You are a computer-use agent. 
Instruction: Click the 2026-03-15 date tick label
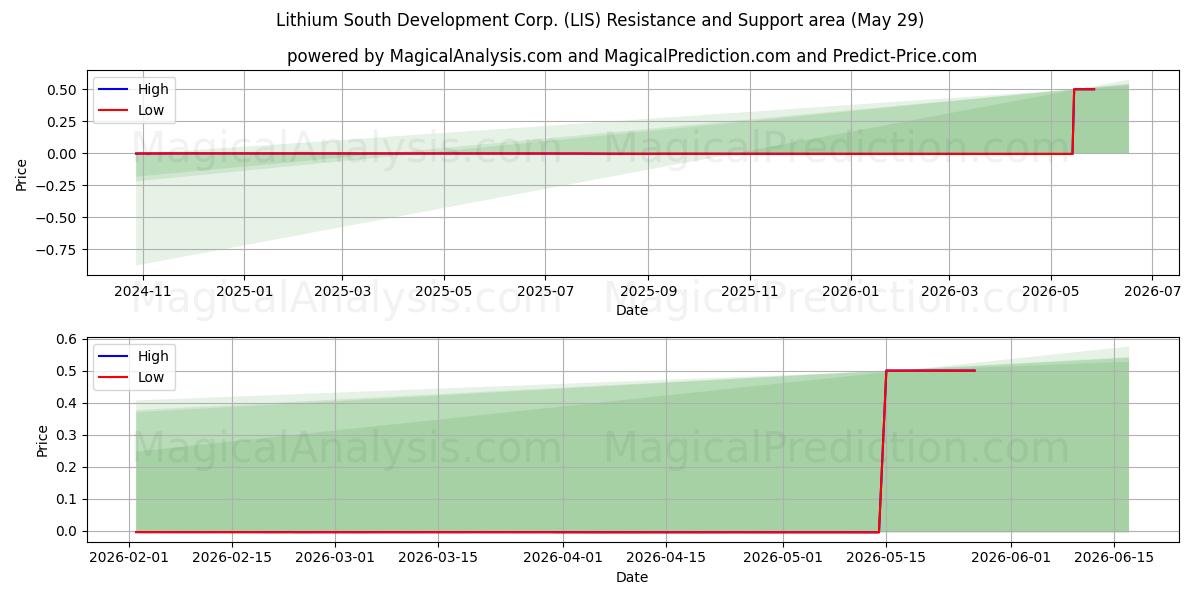point(438,558)
